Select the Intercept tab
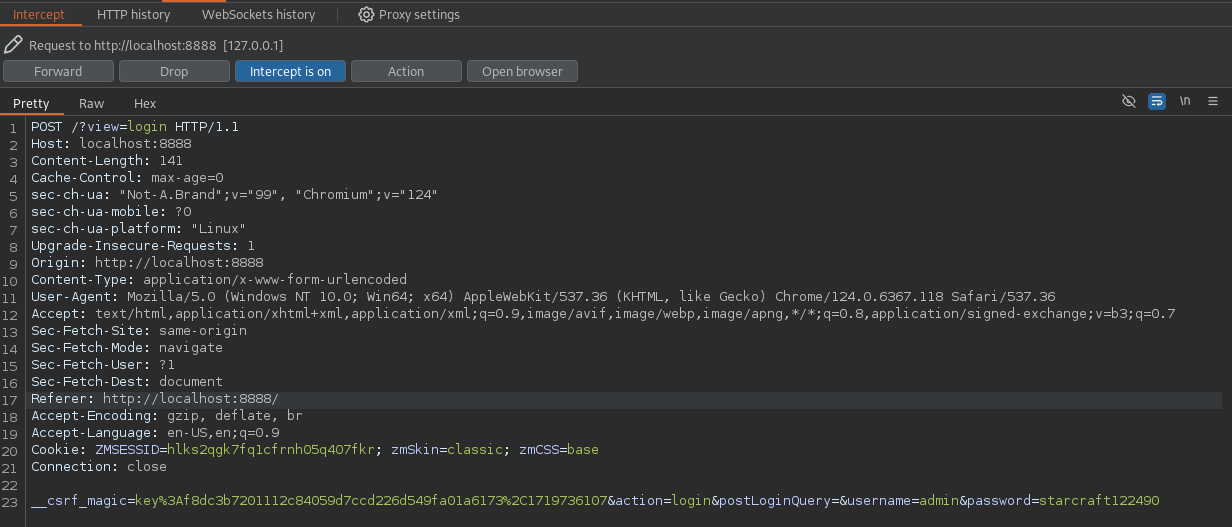The image size is (1232, 527). pyautogui.click(x=39, y=15)
